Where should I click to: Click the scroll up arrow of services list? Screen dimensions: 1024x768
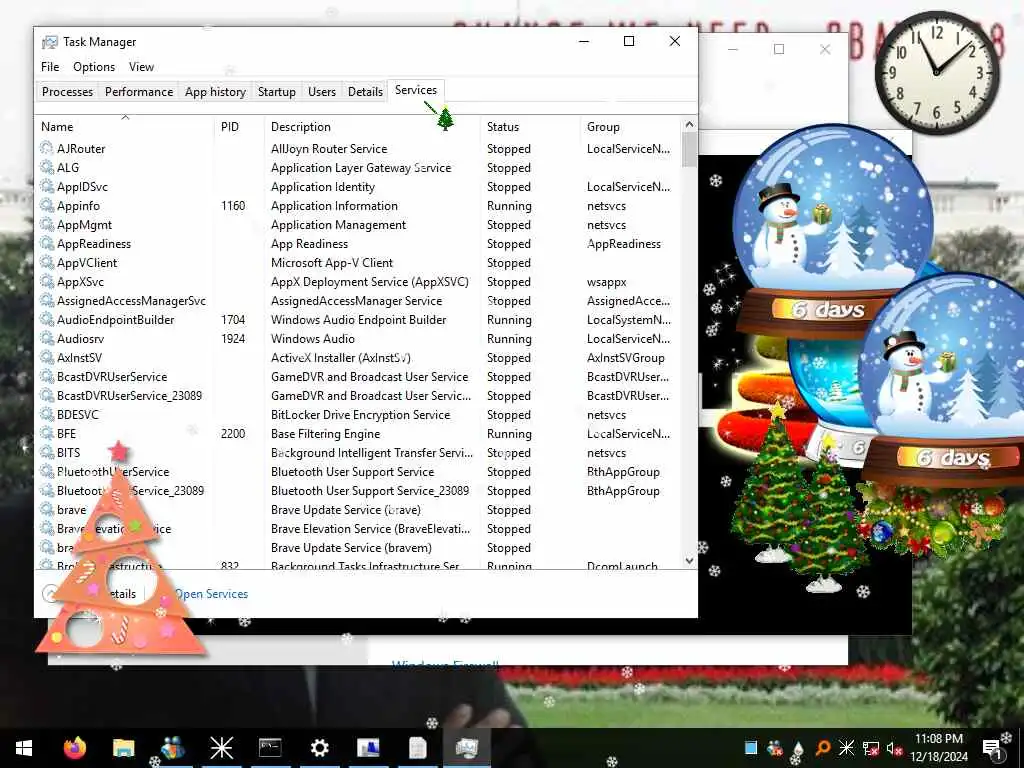click(689, 124)
